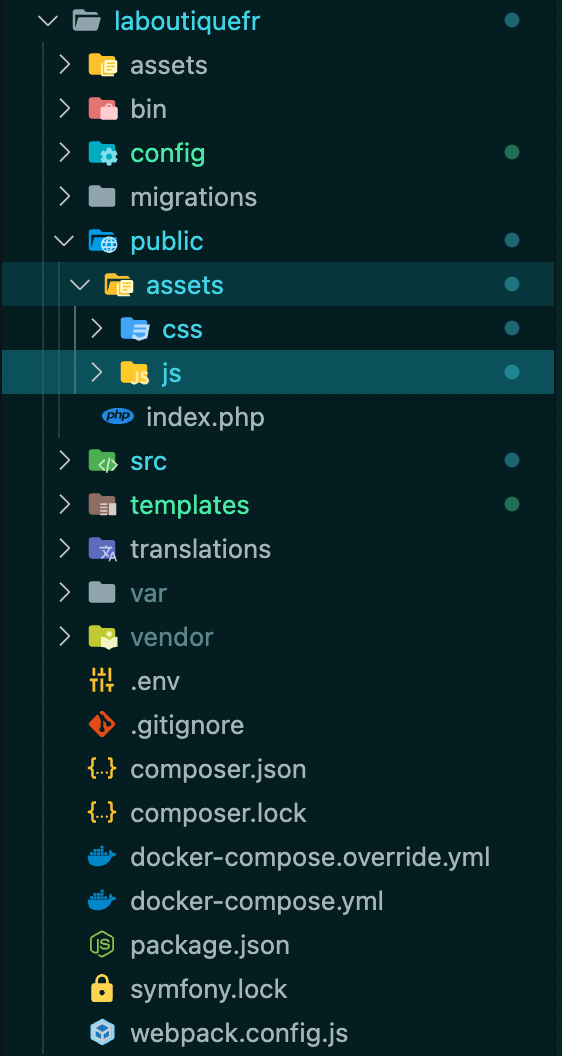Open docker-compose.override.yml
Image resolution: width=562 pixels, height=1056 pixels.
(310, 857)
